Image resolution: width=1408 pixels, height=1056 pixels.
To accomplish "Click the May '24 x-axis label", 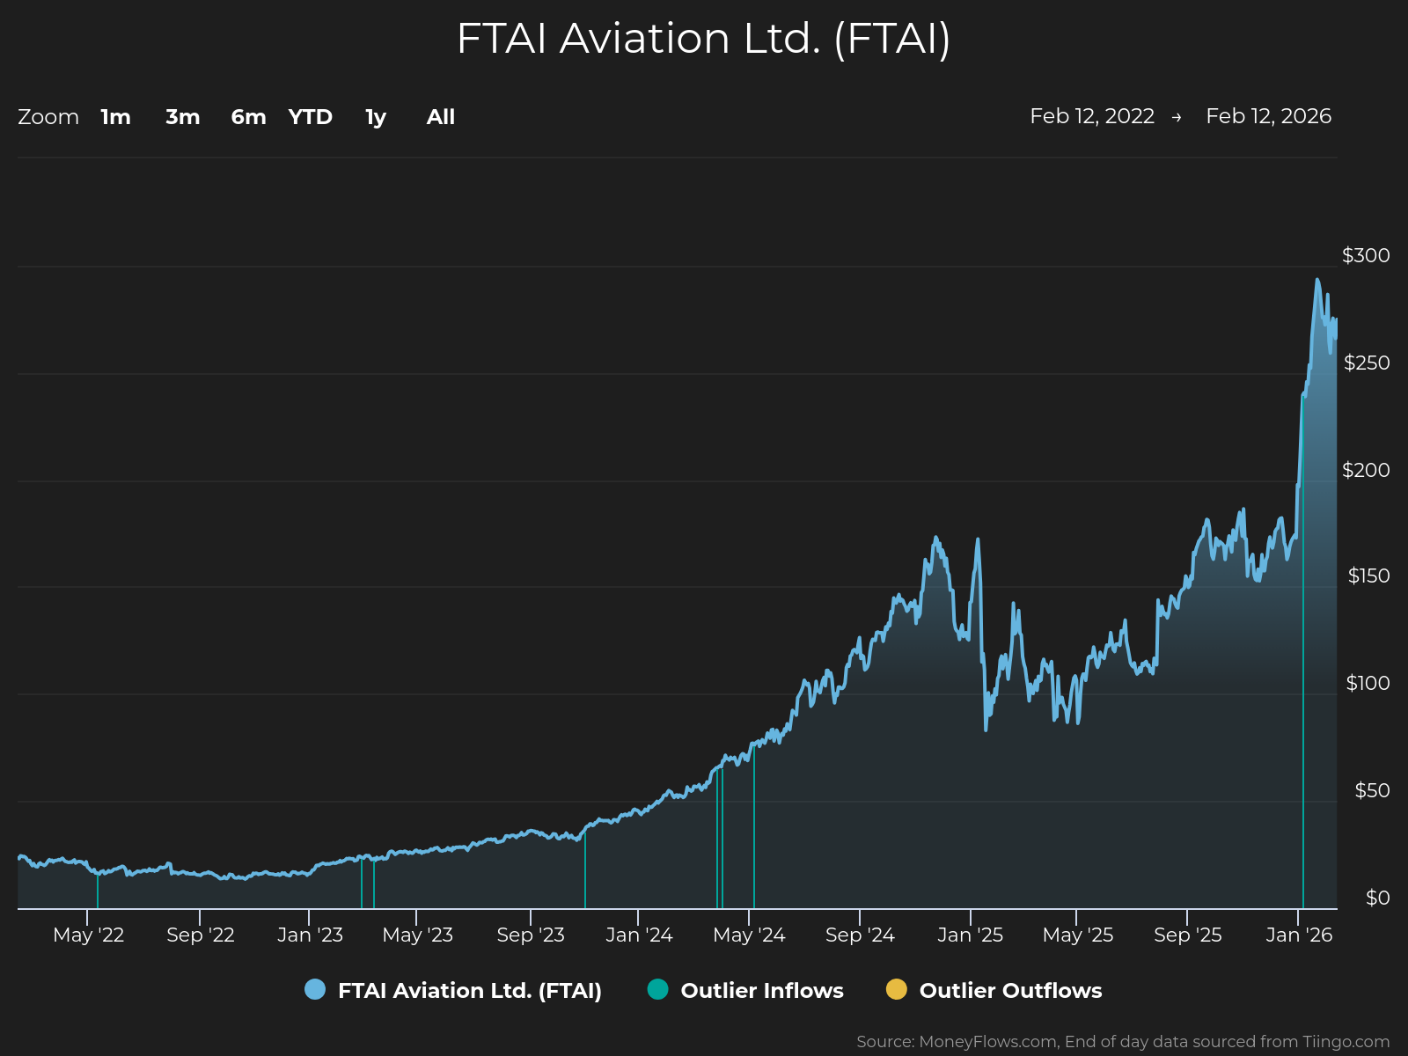I will (x=749, y=934).
